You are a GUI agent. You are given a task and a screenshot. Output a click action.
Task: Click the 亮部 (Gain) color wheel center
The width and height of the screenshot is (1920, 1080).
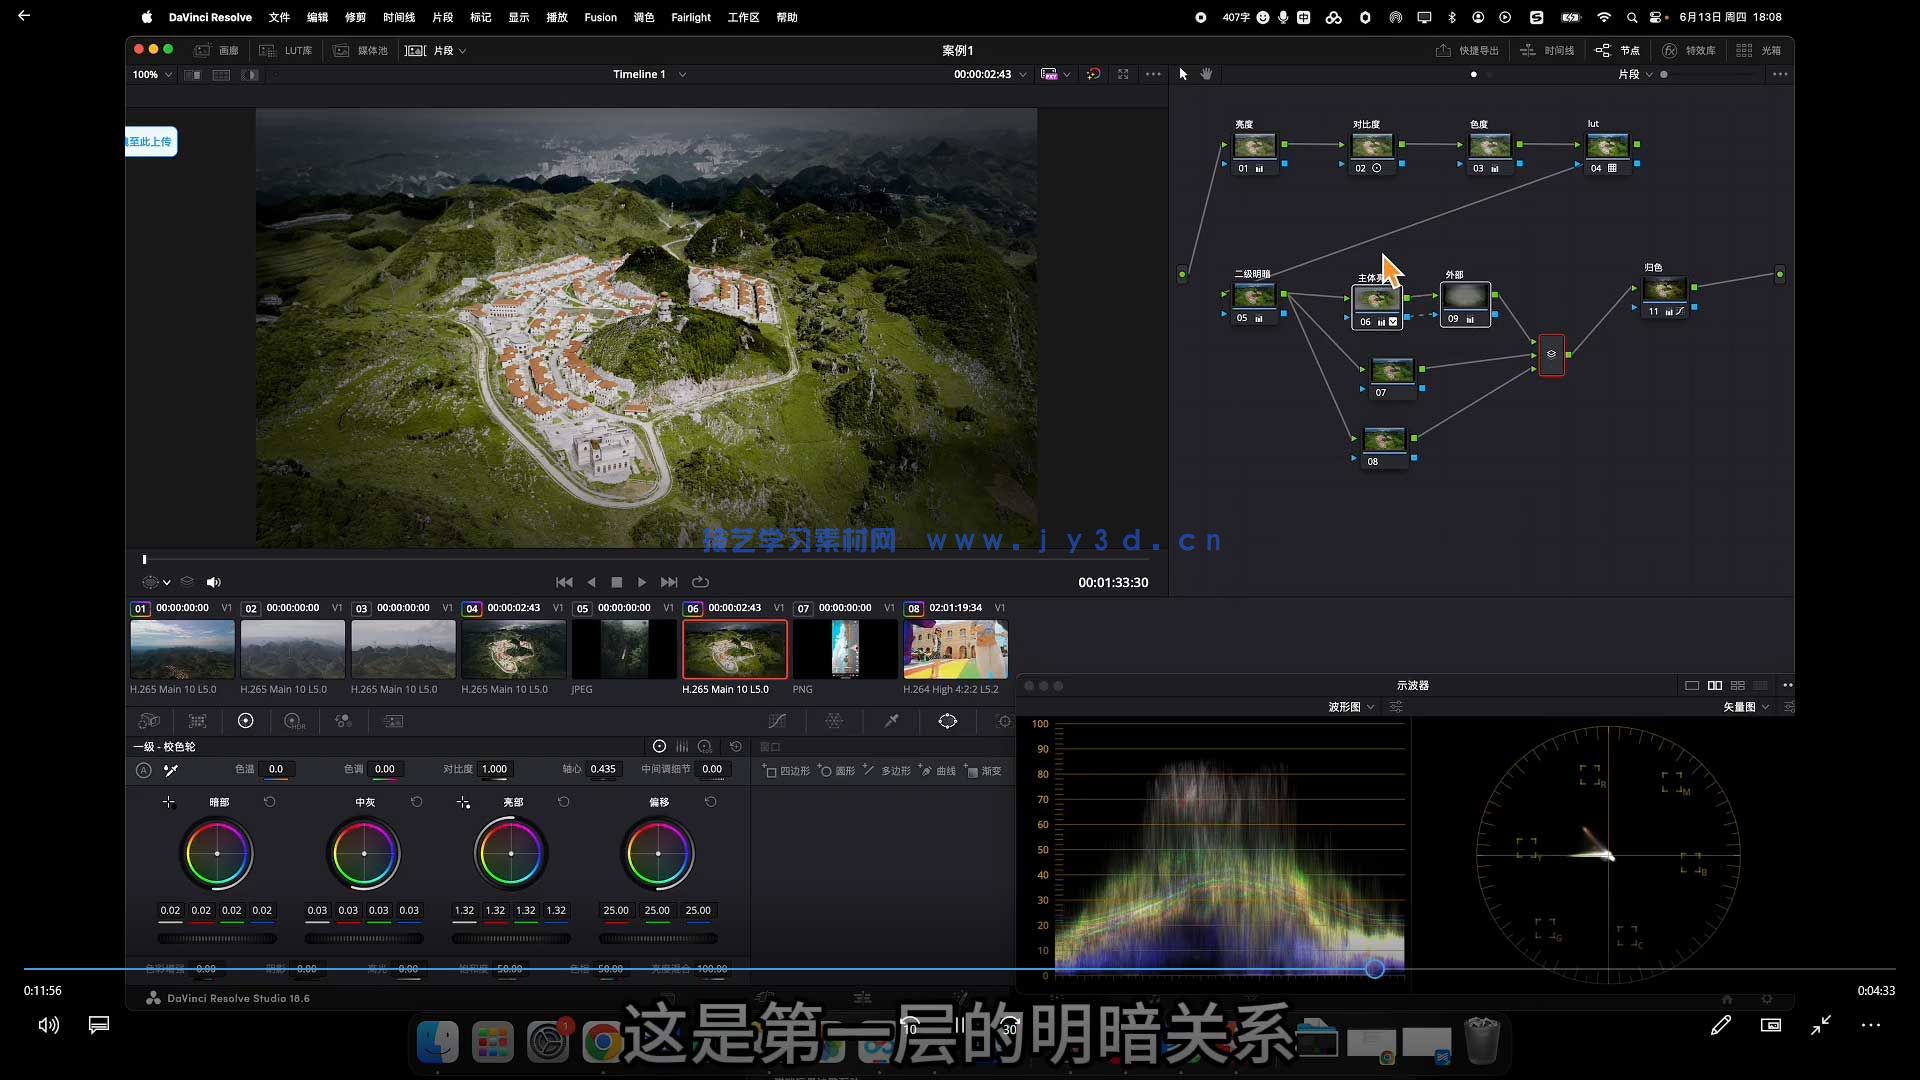click(x=511, y=854)
